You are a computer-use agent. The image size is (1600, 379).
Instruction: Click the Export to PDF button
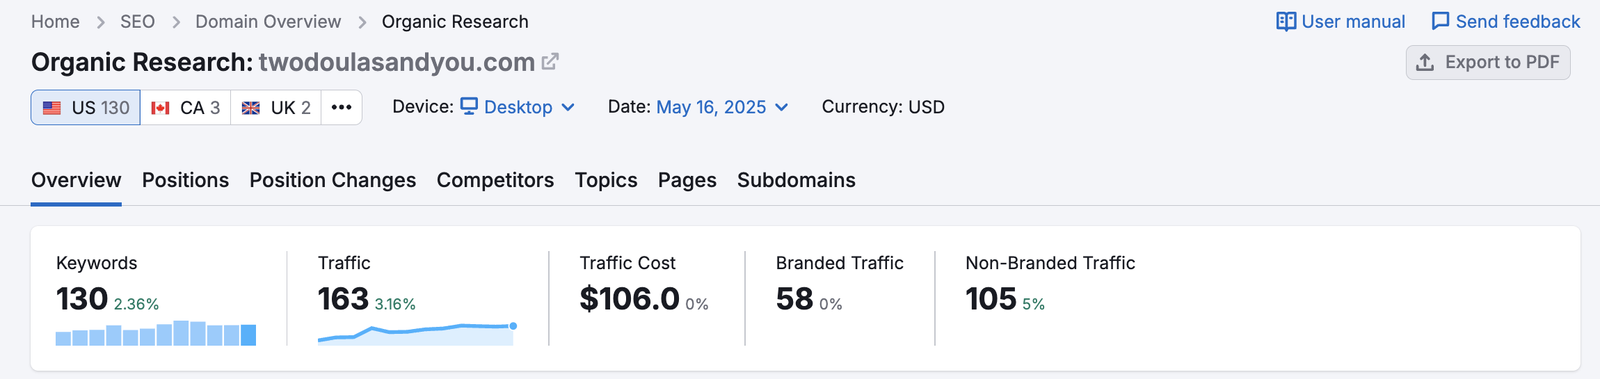[1488, 62]
